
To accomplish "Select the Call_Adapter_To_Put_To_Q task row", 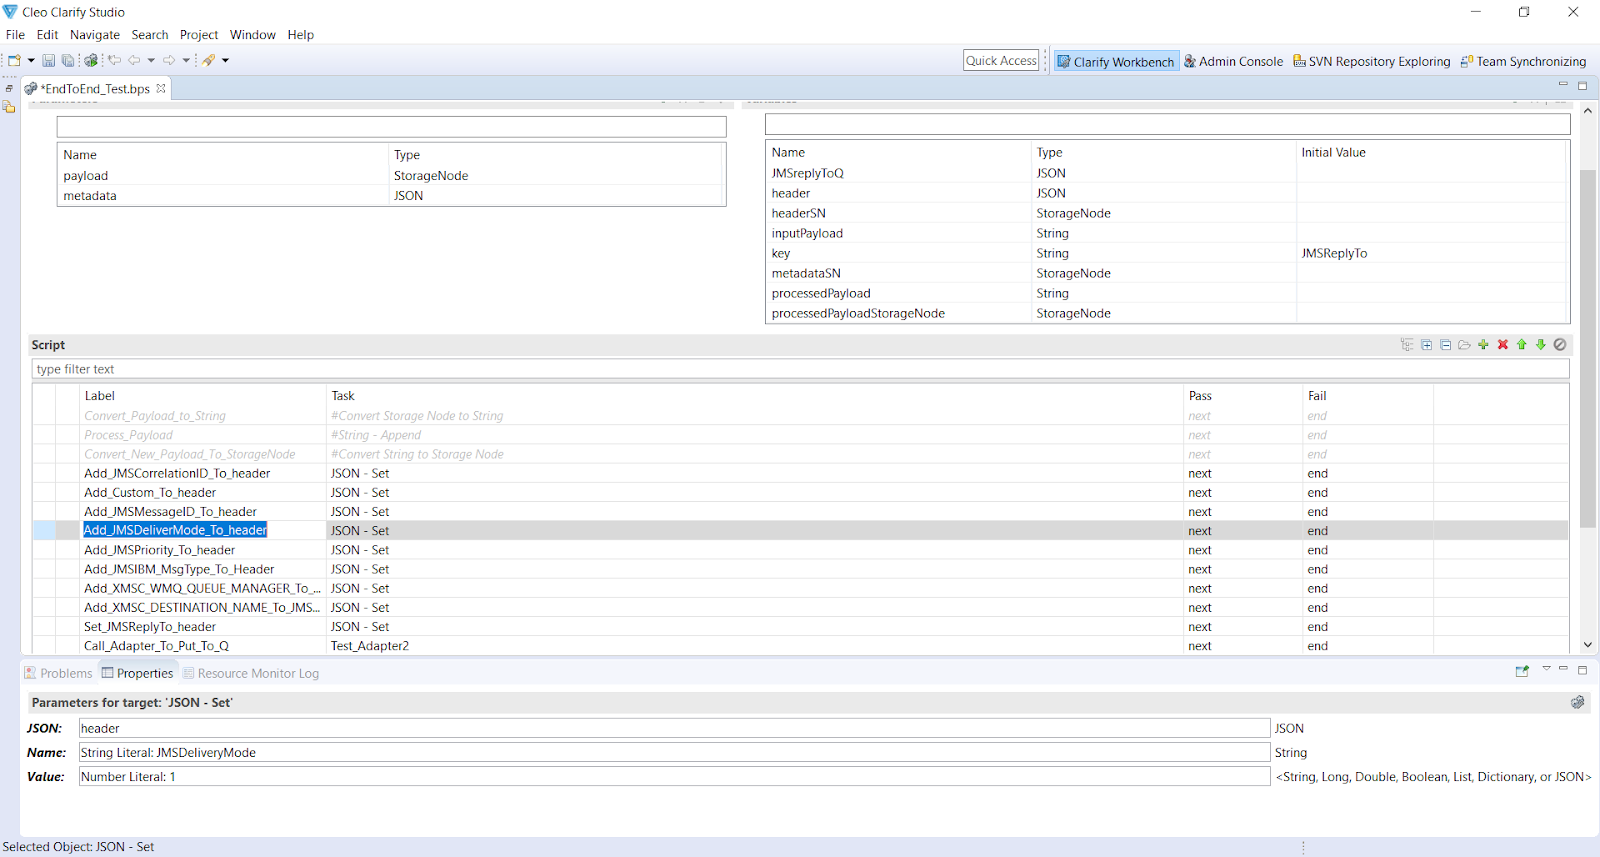I will [x=800, y=646].
